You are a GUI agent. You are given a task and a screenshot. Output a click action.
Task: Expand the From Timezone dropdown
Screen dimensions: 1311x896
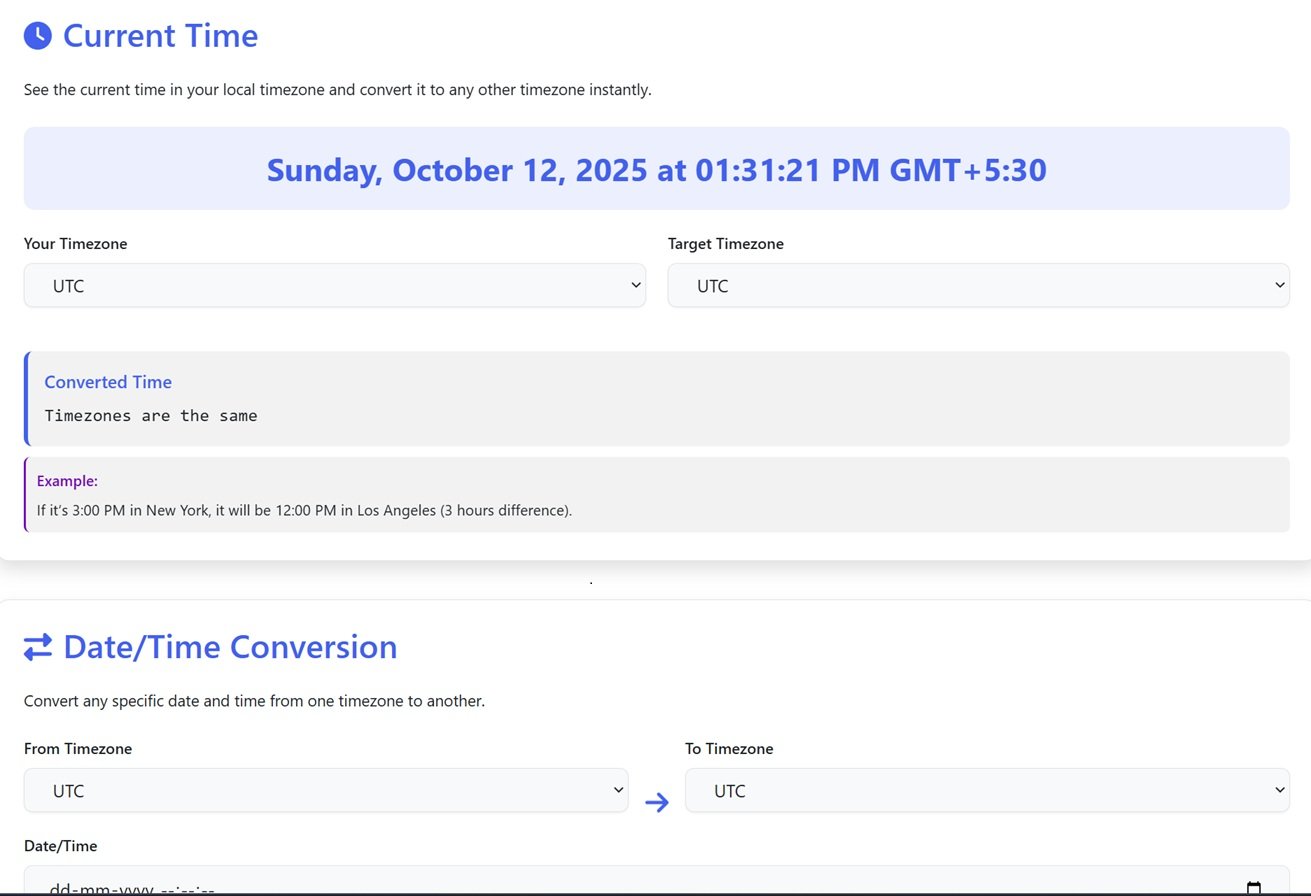[x=326, y=790]
